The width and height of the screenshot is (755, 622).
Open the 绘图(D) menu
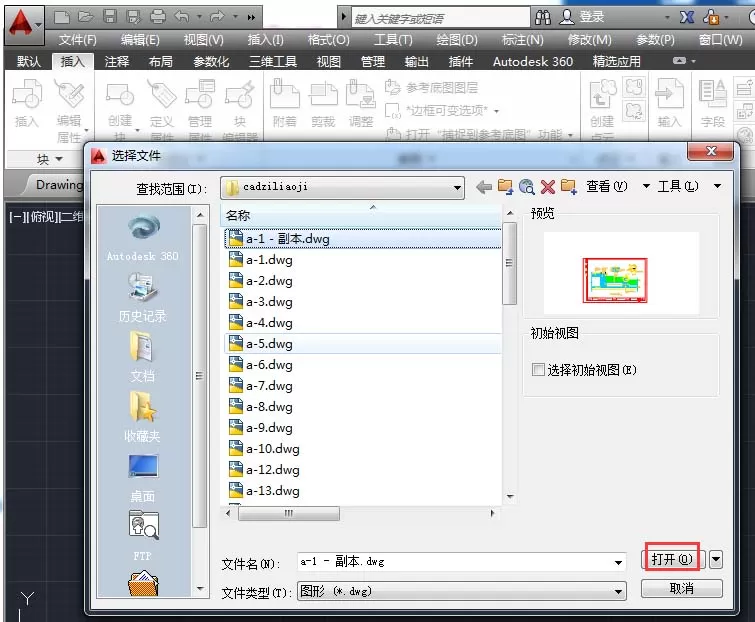pos(456,40)
